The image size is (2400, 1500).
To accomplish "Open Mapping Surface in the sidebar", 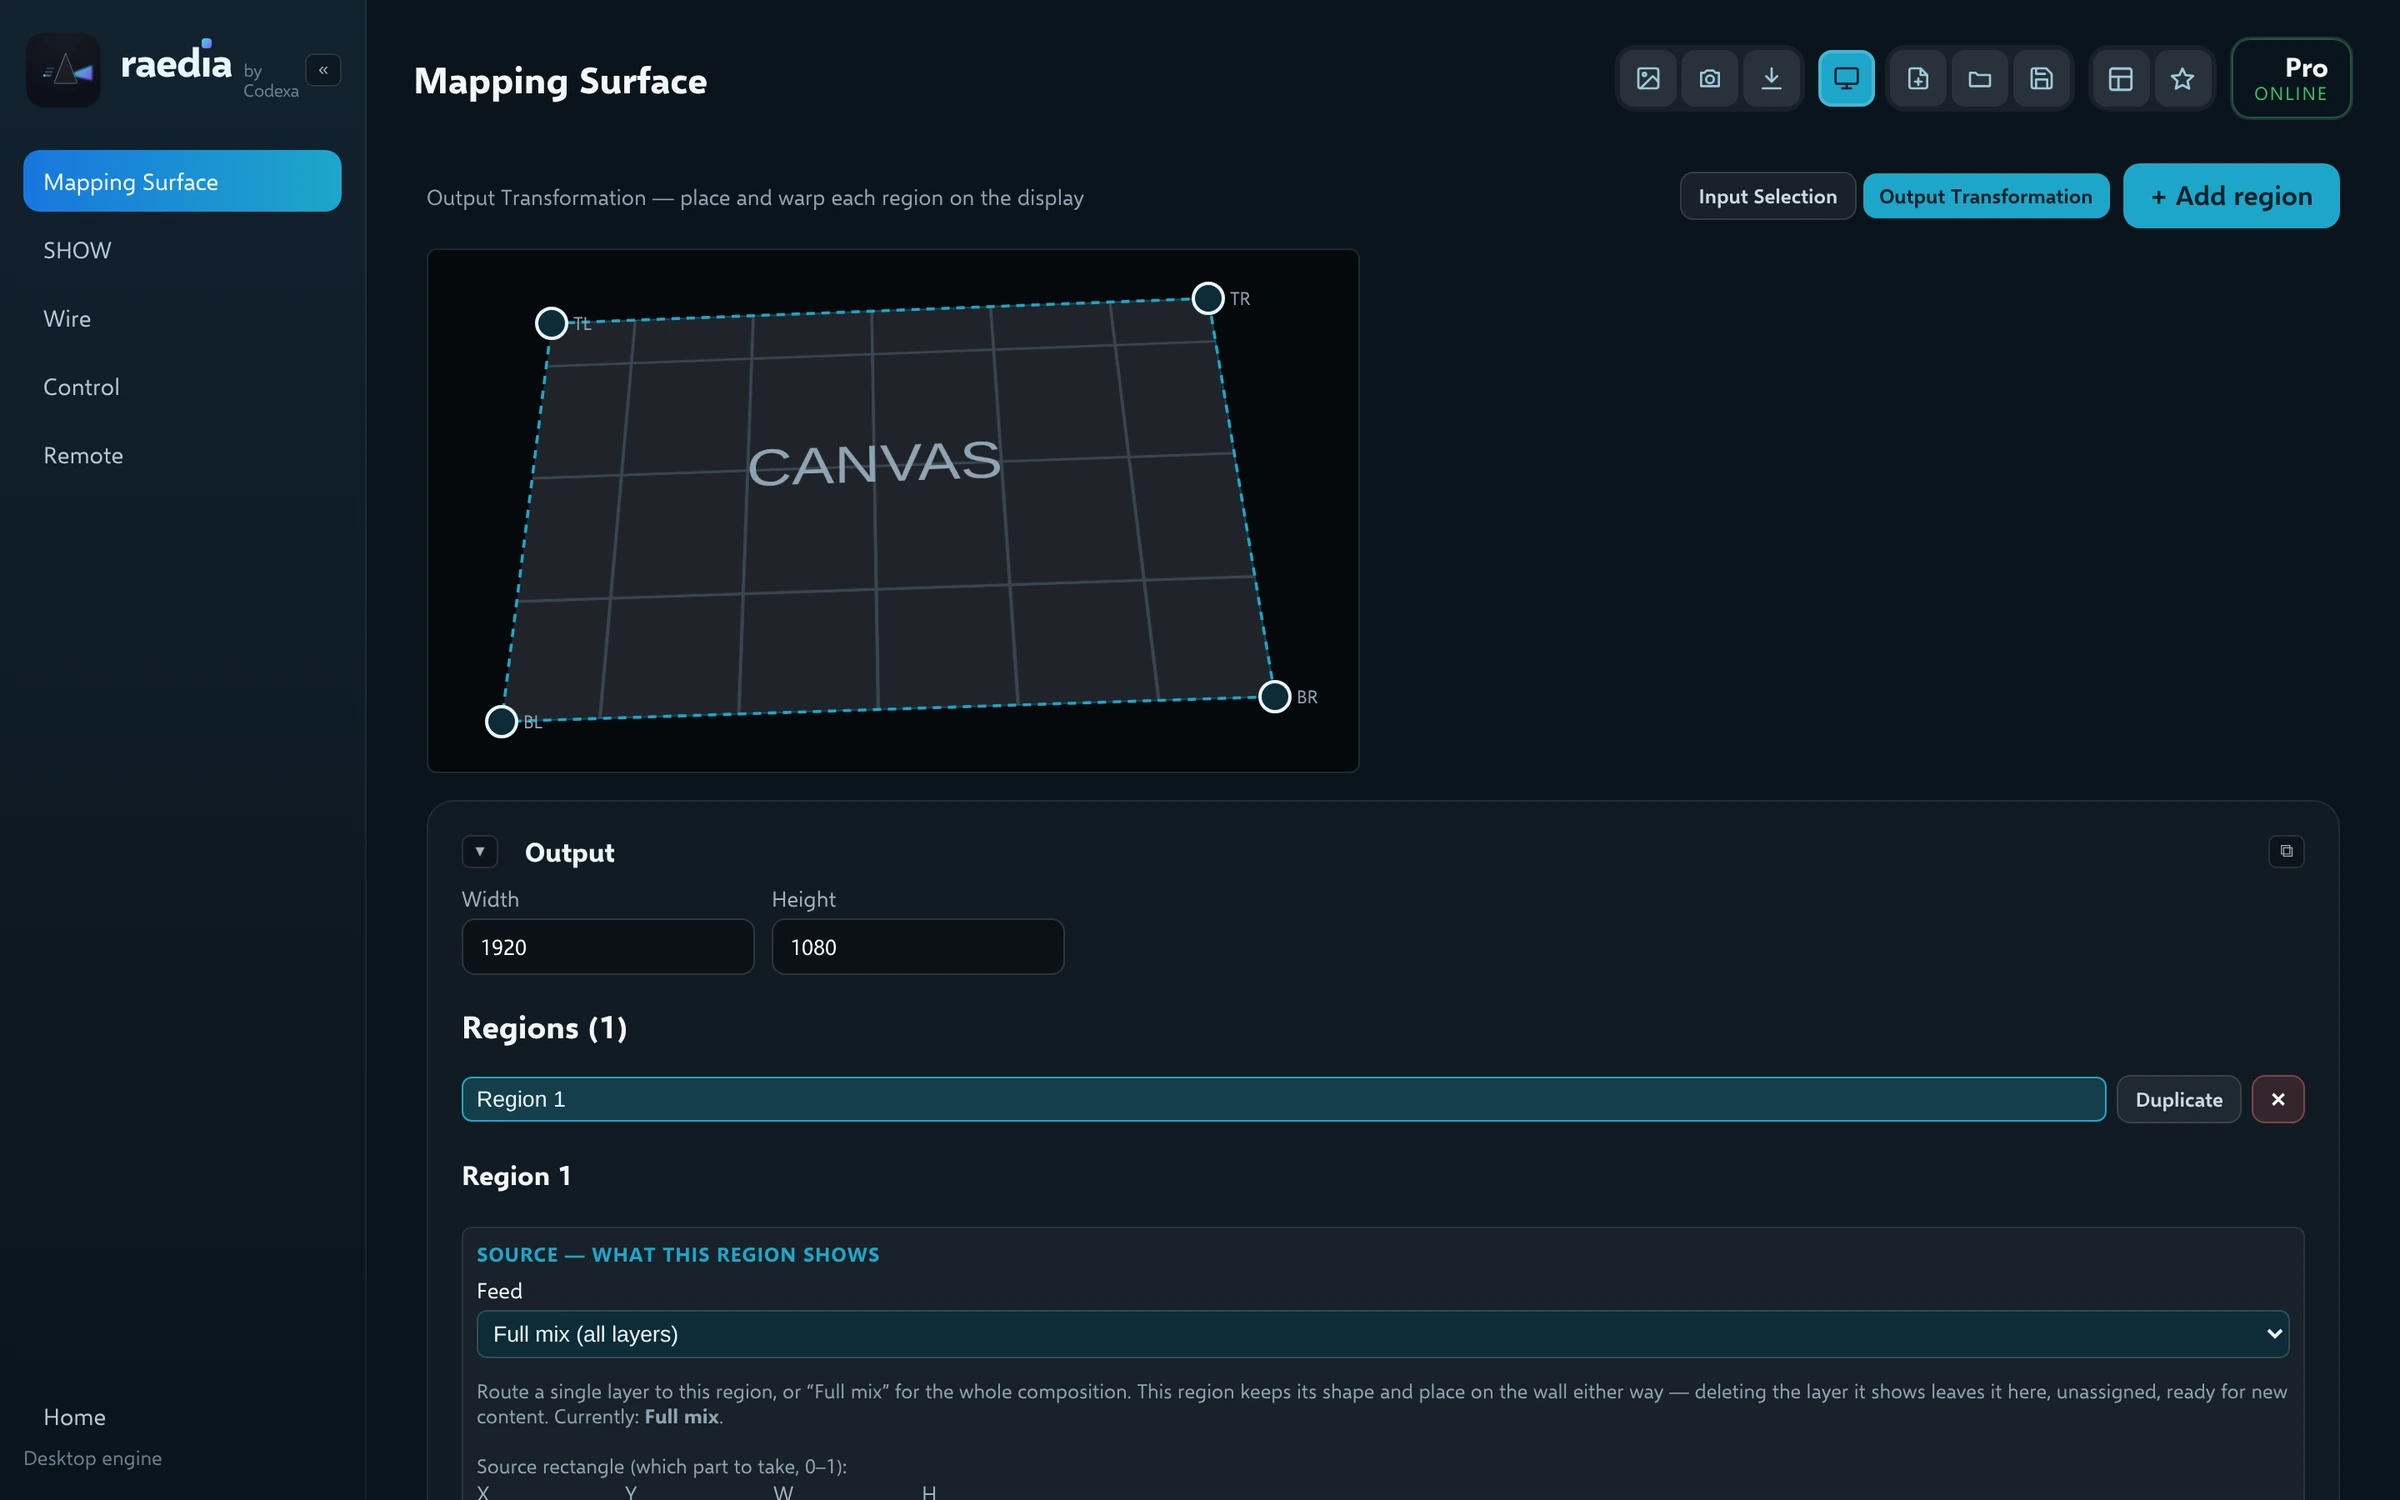I will point(182,181).
